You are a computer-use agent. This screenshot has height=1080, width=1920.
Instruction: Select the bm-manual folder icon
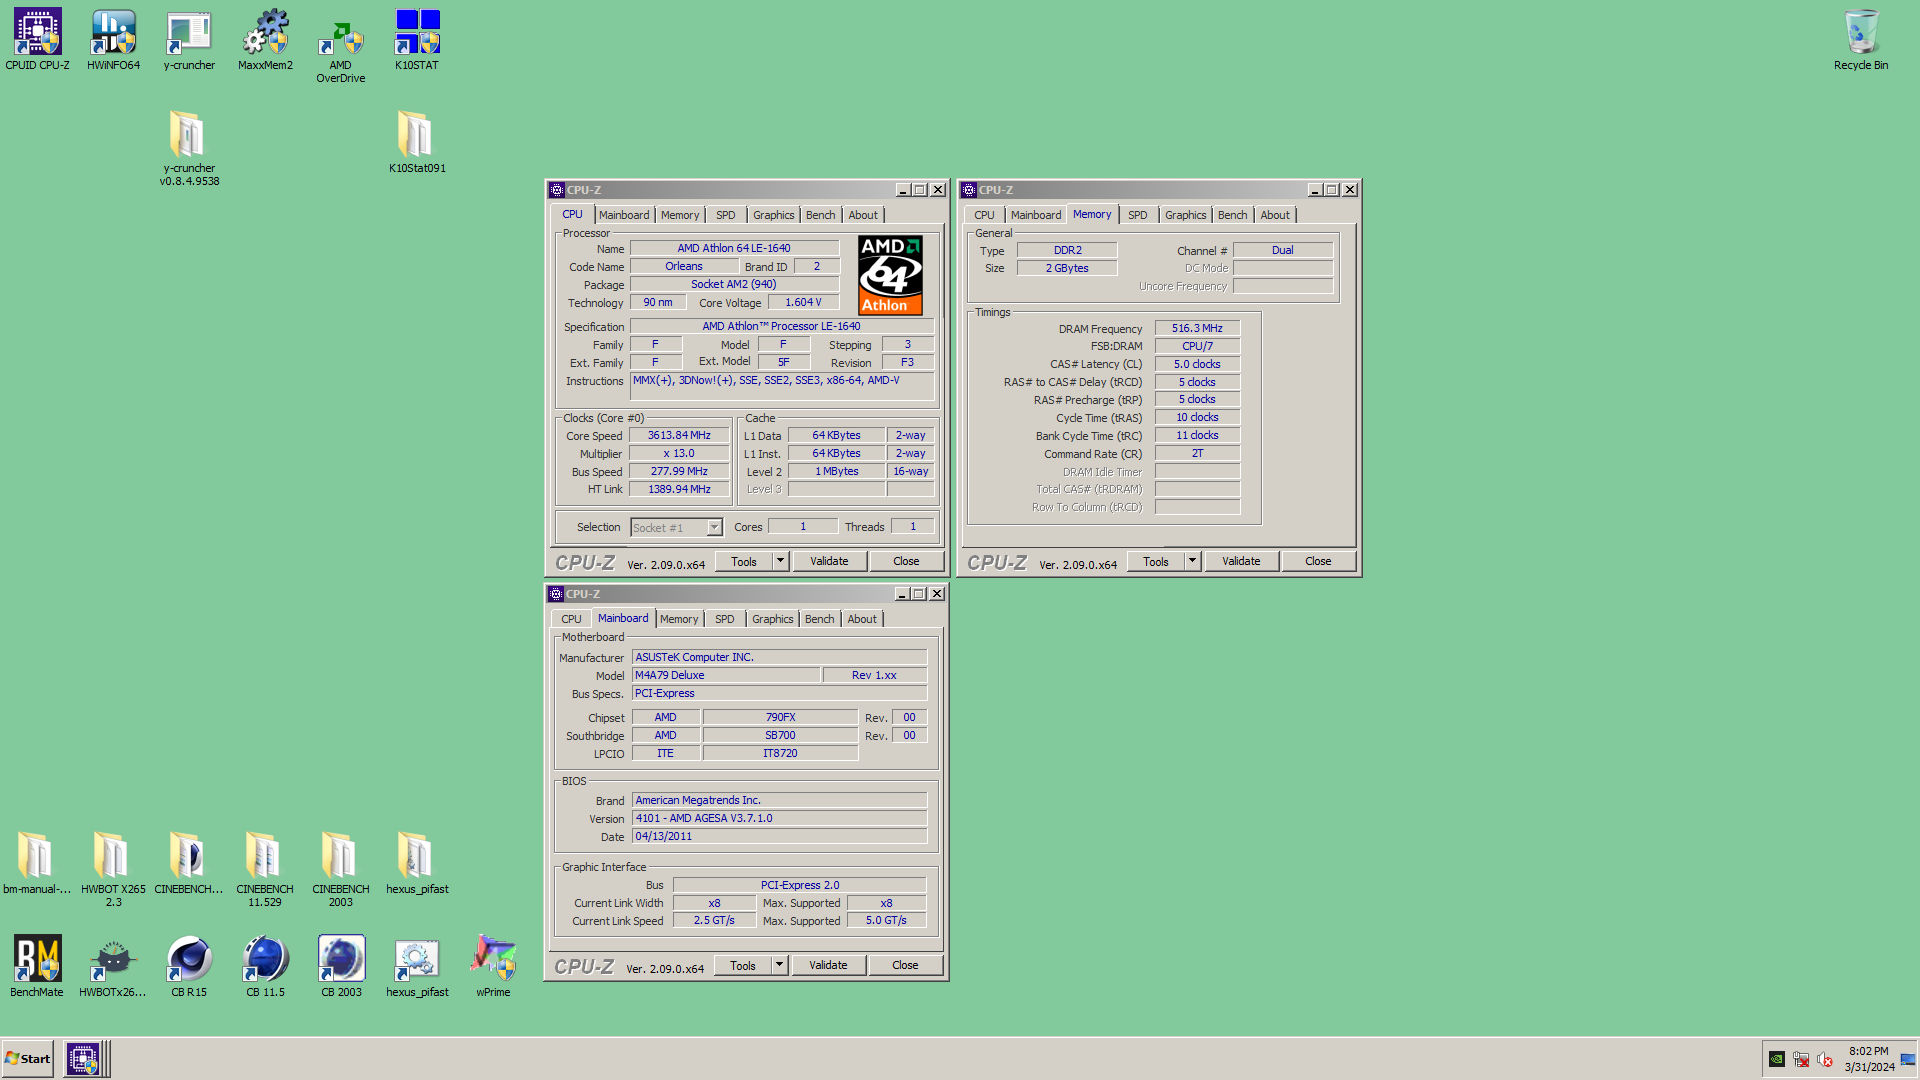click(x=37, y=862)
